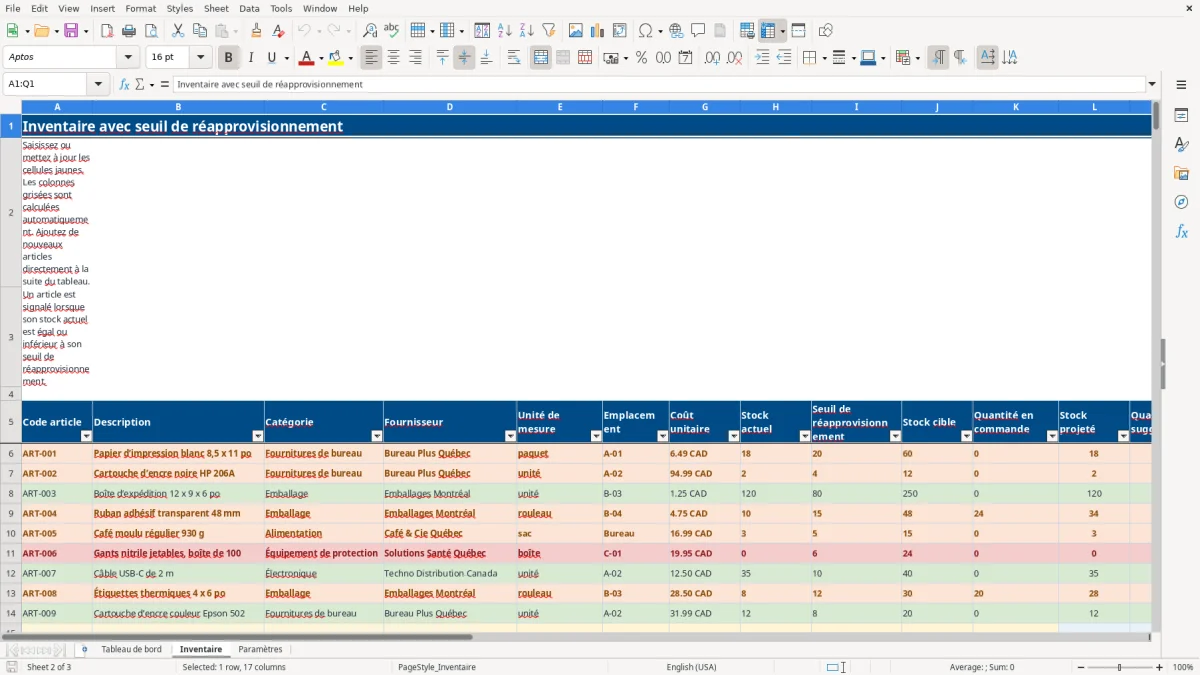Image resolution: width=1200 pixels, height=675 pixels.
Task: Toggle Wrap Text
Action: point(514,58)
